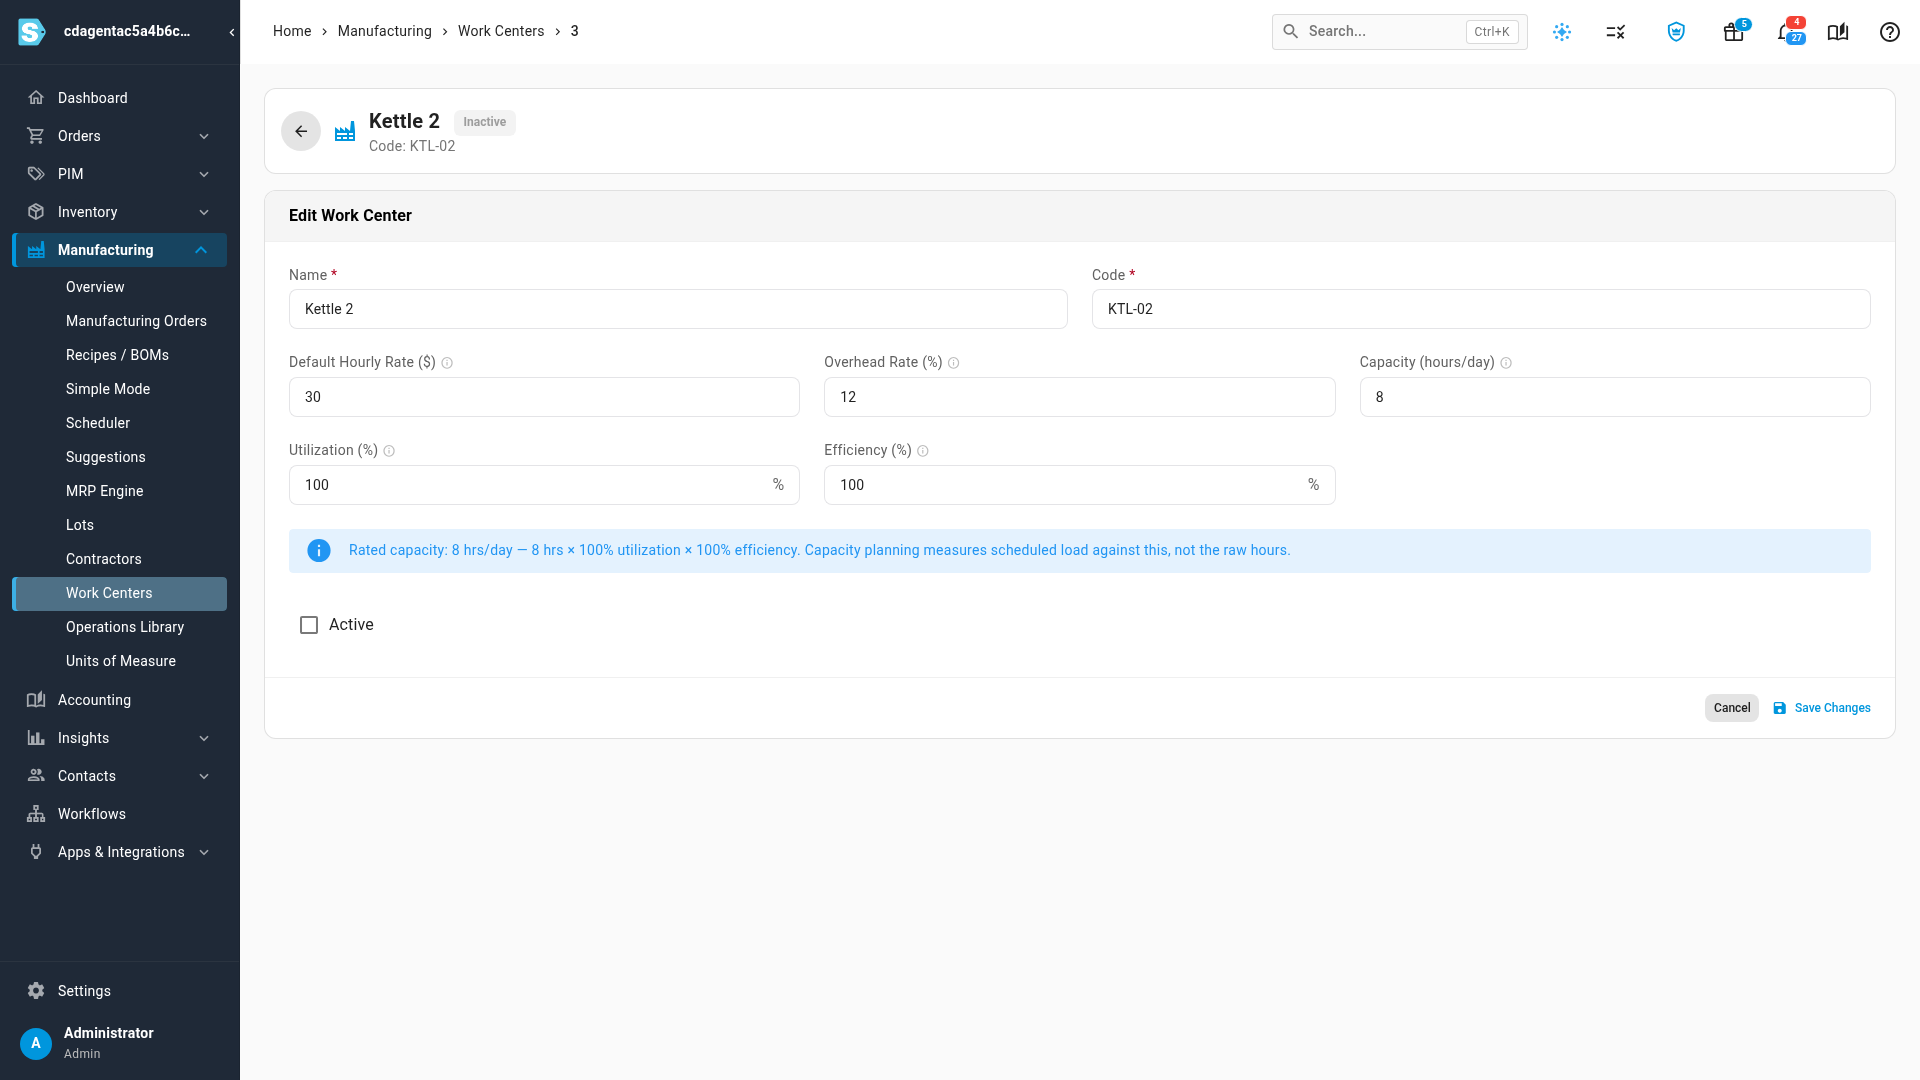Viewport: 1920px width, 1080px height.
Task: Click Save Changes button
Action: click(x=1821, y=708)
